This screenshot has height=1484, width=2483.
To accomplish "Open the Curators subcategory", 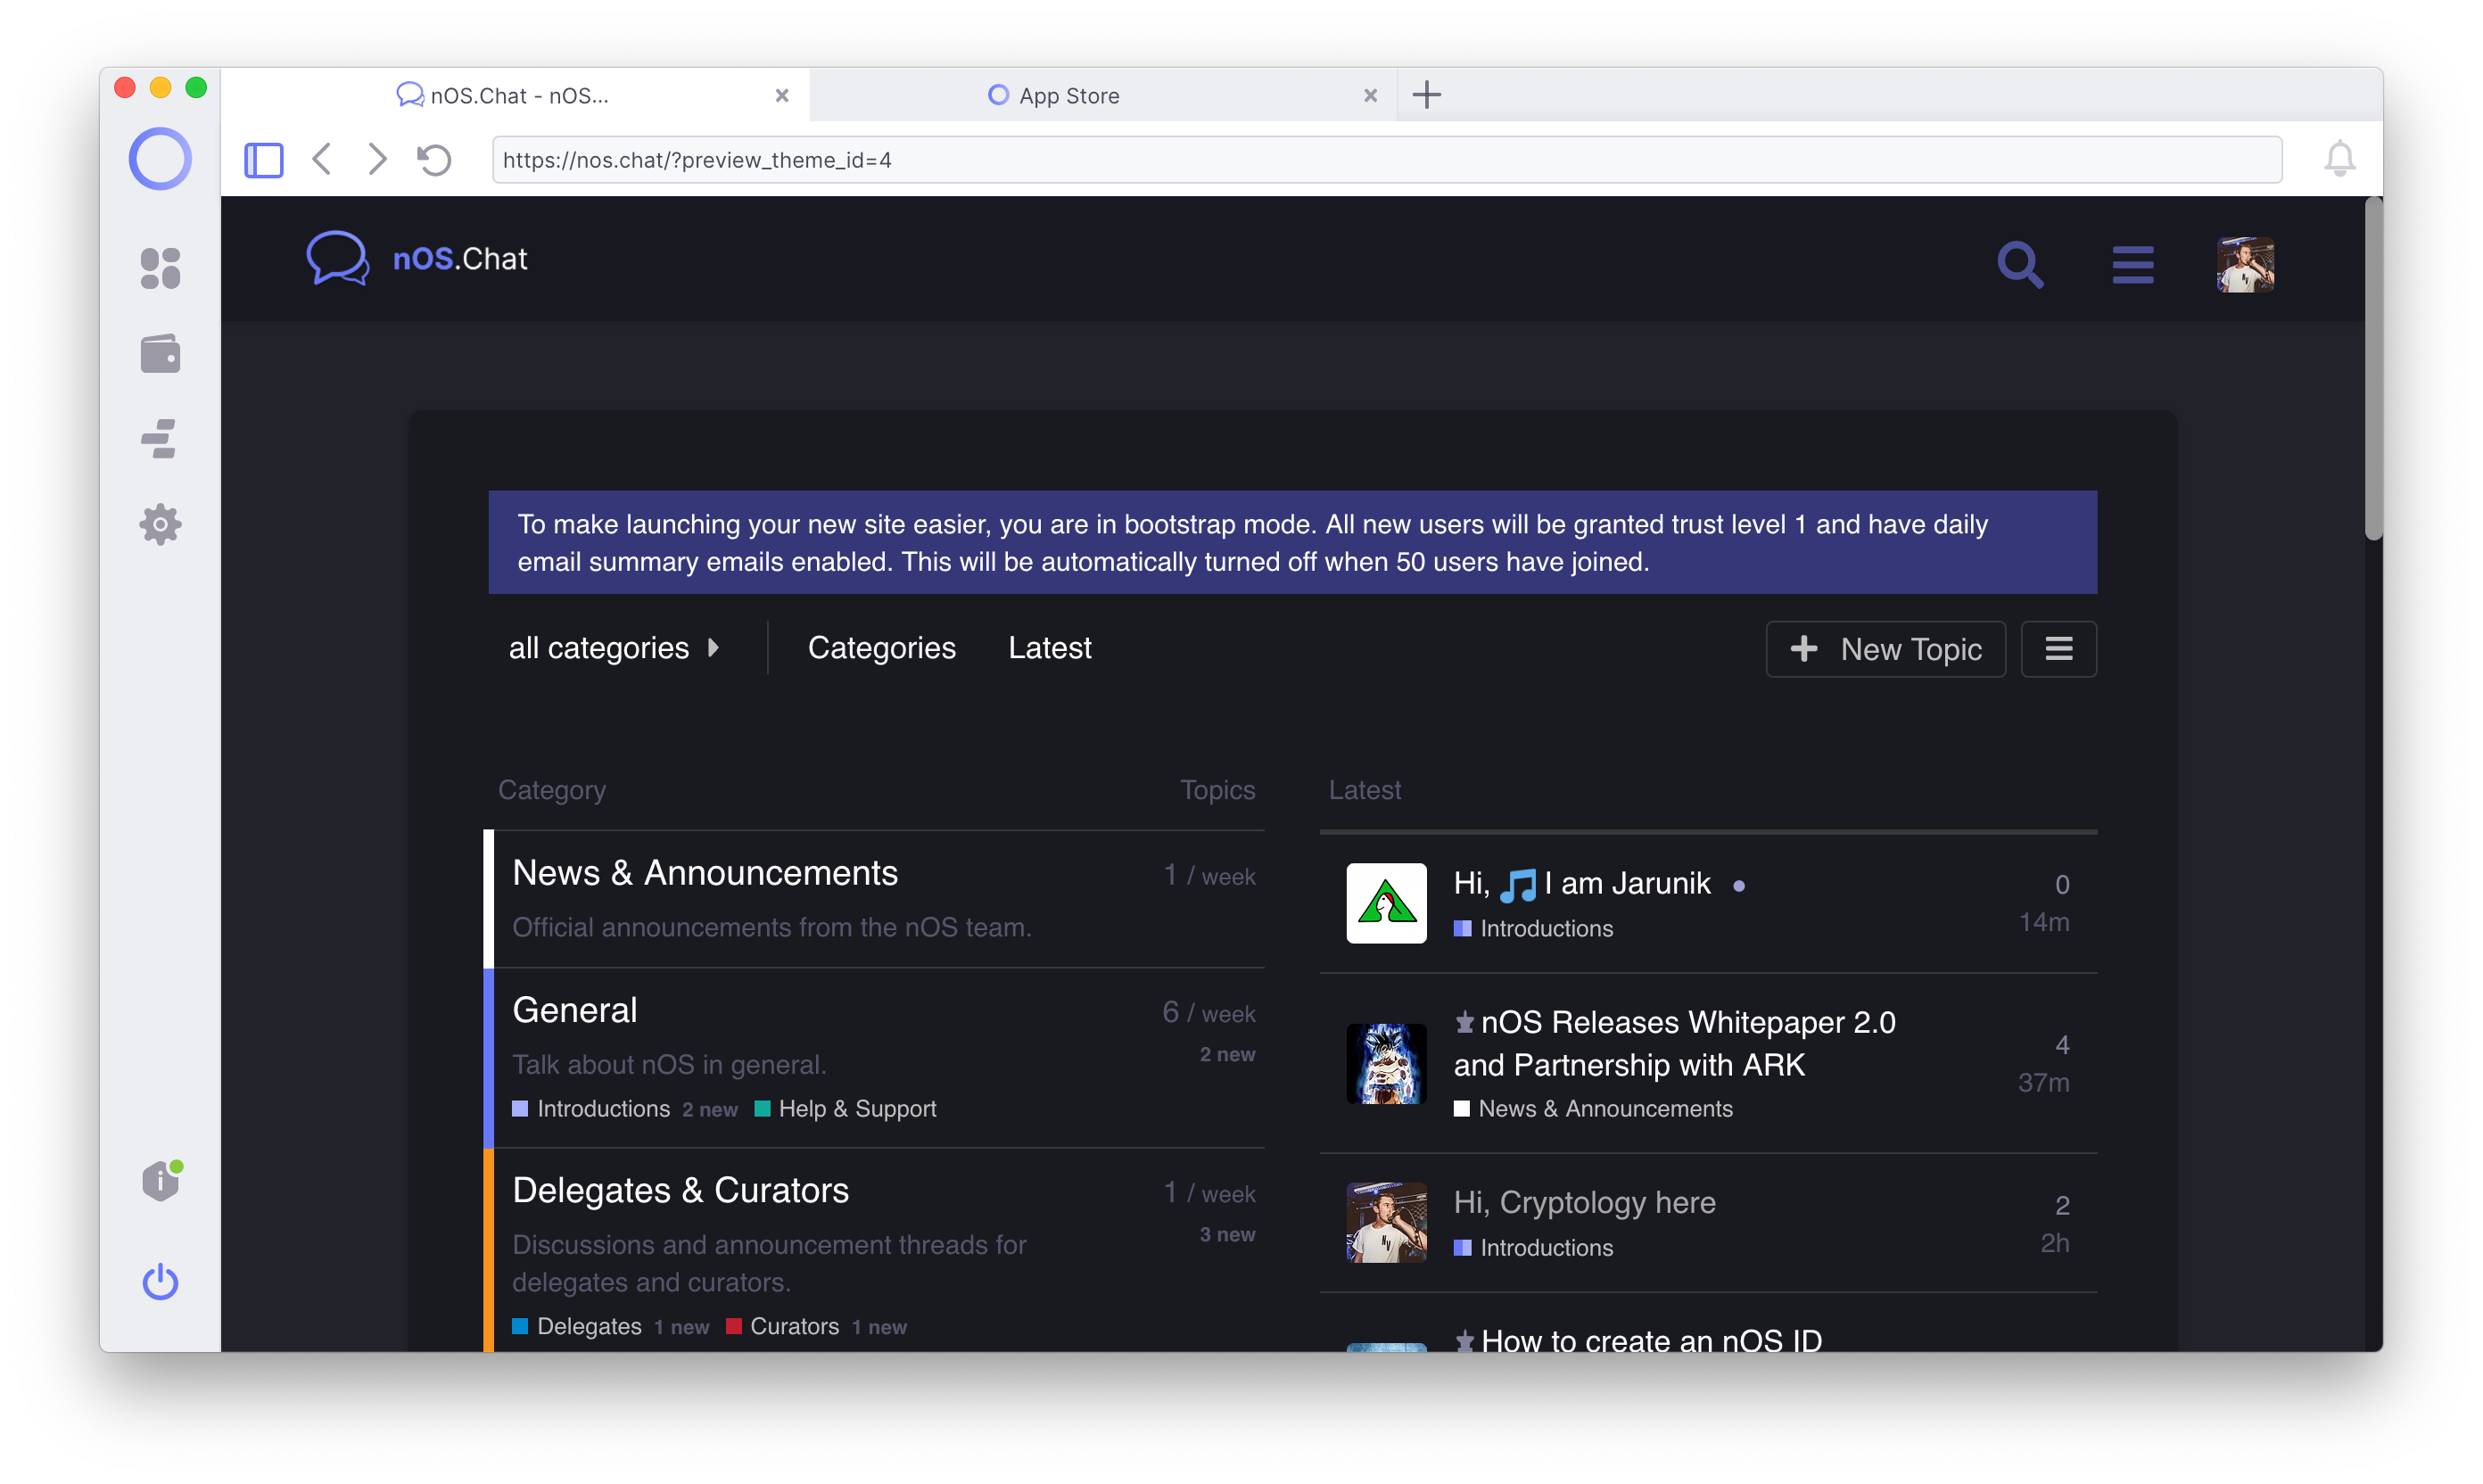I will pos(794,1326).
